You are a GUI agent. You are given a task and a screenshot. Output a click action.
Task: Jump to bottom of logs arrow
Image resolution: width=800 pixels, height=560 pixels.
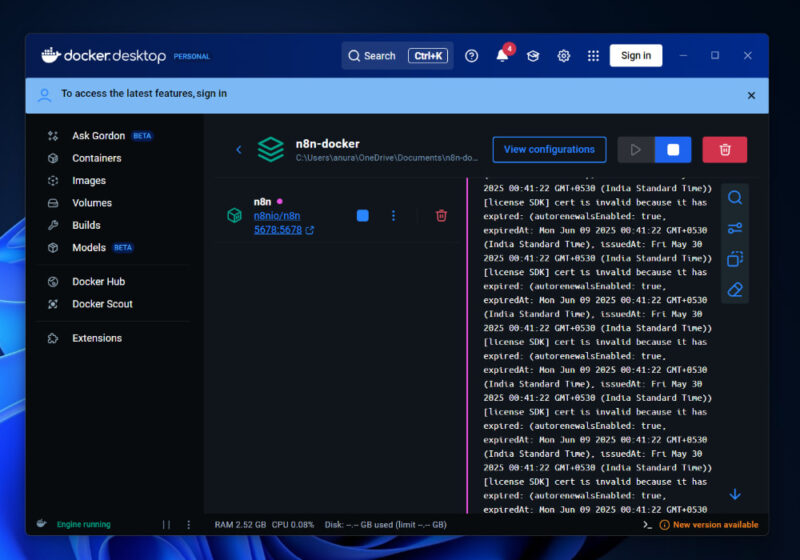click(x=735, y=494)
